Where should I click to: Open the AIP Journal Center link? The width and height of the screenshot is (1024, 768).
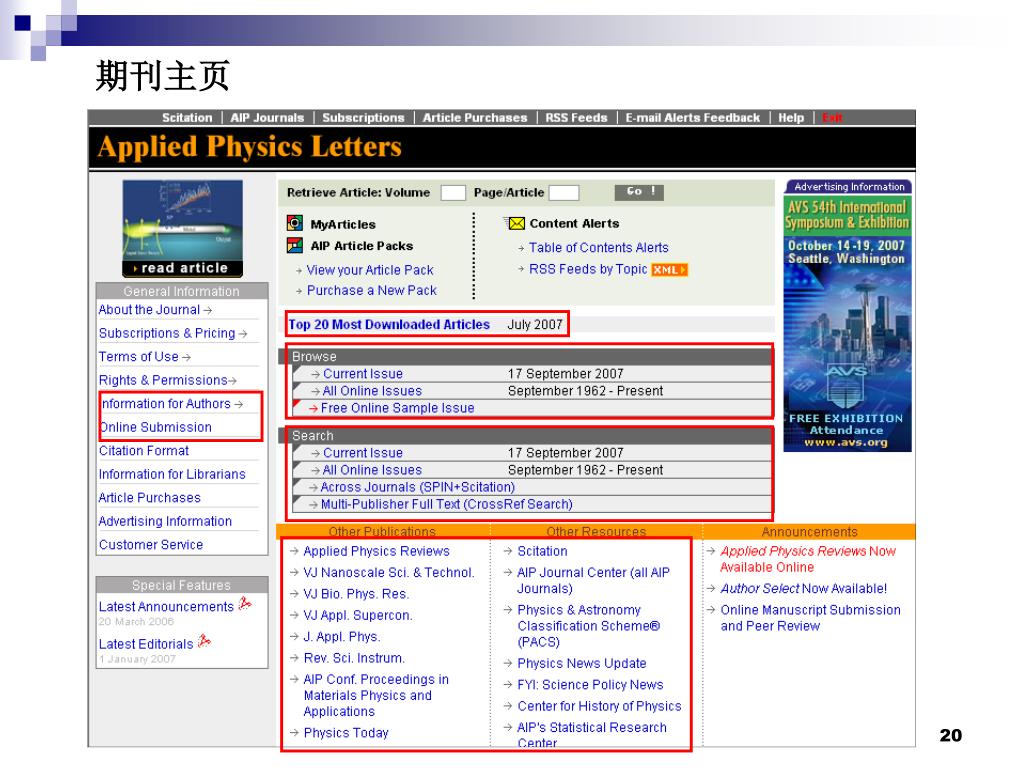pos(593,580)
